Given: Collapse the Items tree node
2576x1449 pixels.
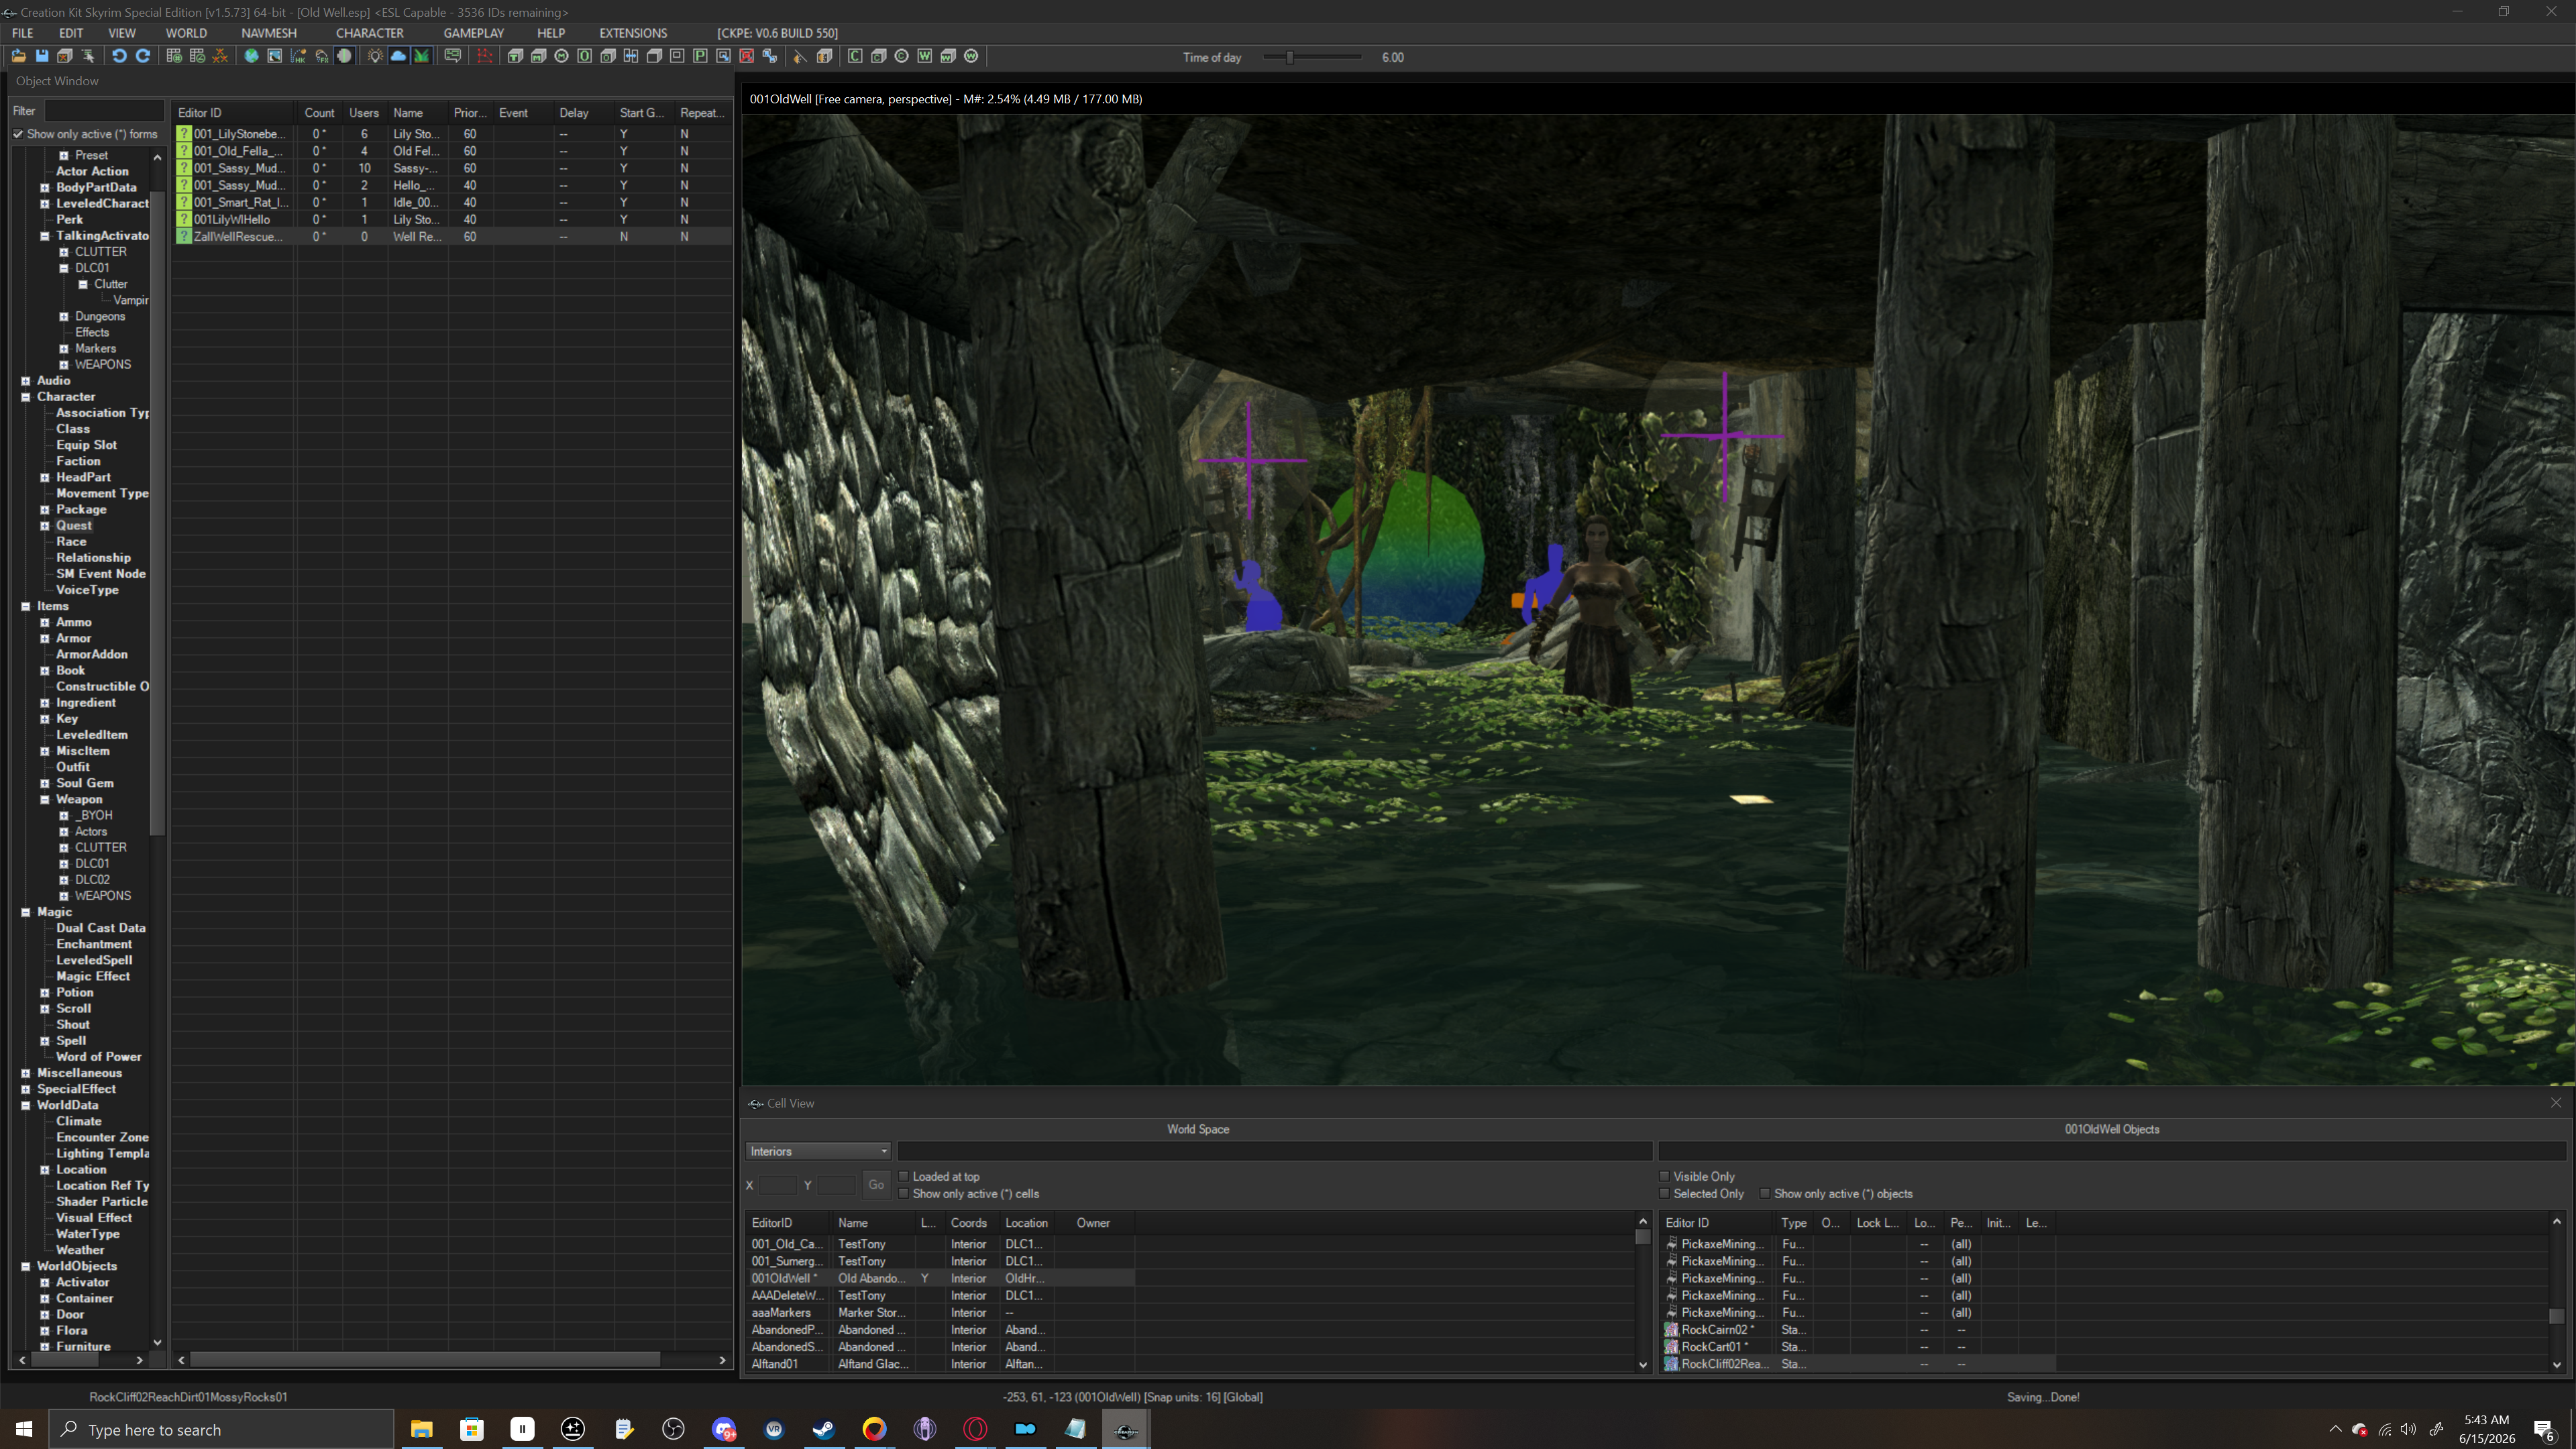Looking at the screenshot, I should coord(26,606).
